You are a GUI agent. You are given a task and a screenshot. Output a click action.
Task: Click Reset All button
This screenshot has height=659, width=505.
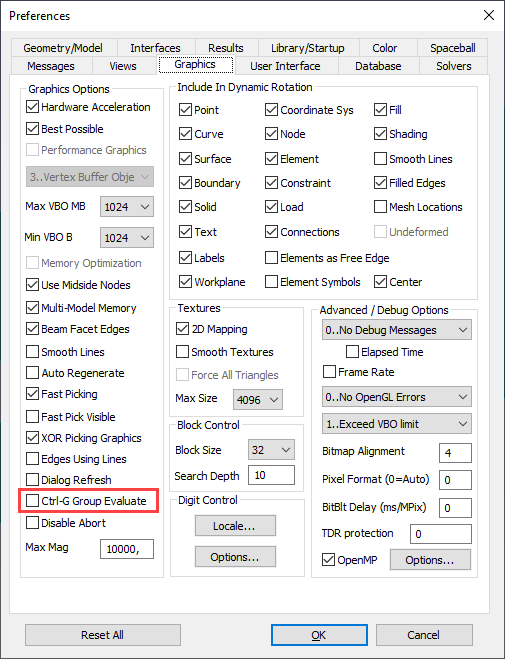(x=103, y=635)
